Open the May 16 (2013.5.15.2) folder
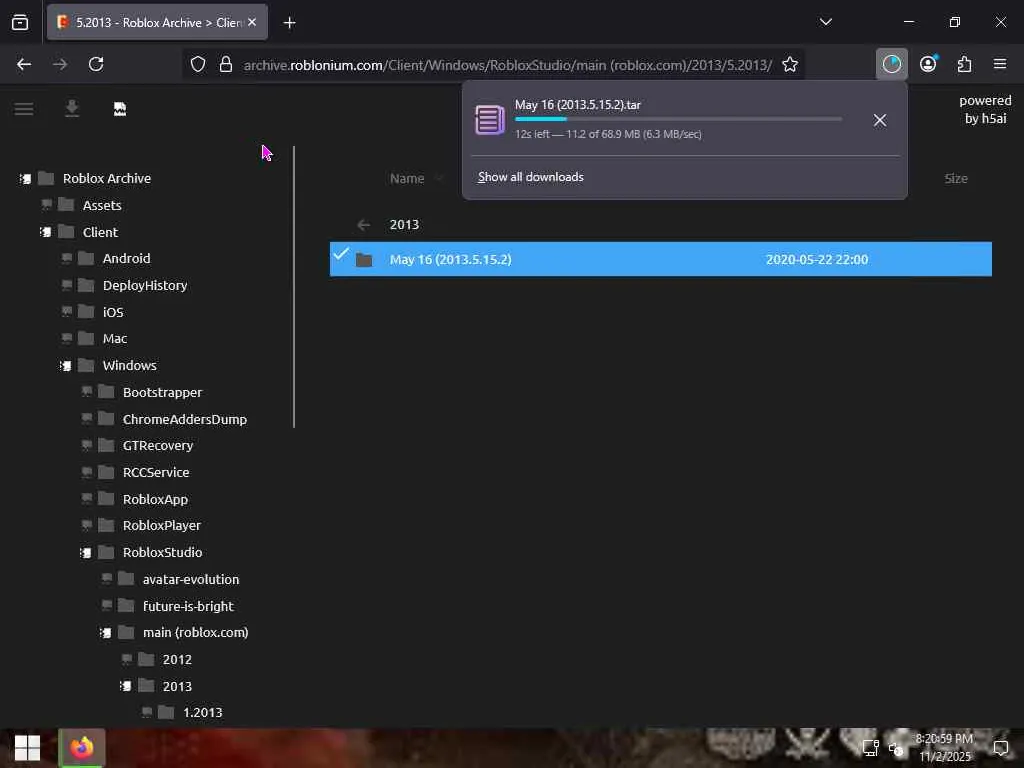The width and height of the screenshot is (1024, 768). [451, 259]
